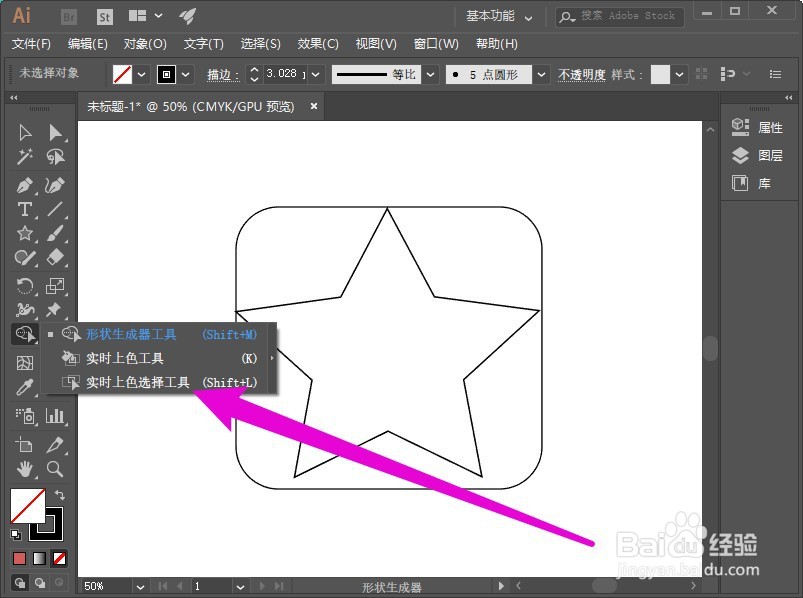Select the Magic Wand tool
This screenshot has width=803, height=598.
pyautogui.click(x=25, y=157)
